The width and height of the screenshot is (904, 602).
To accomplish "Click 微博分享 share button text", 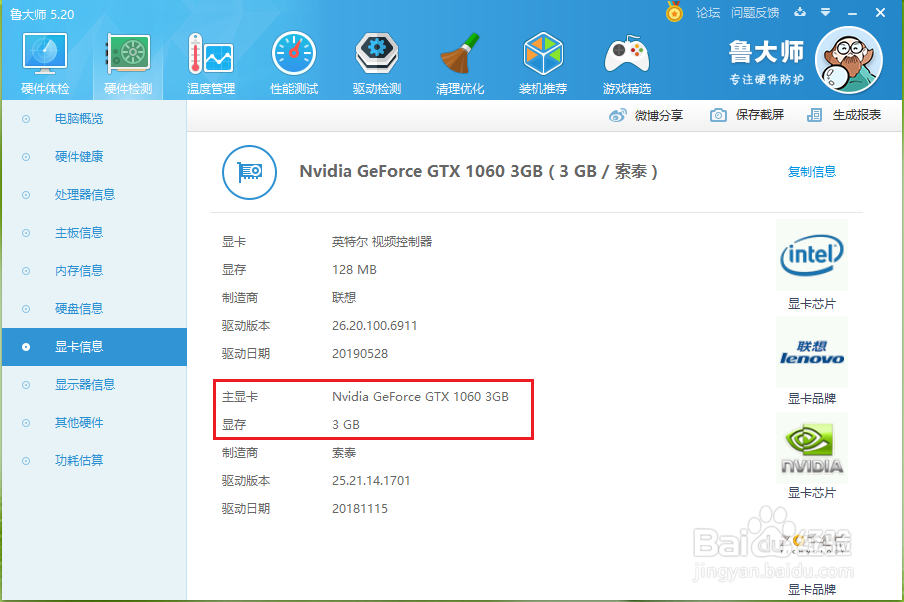I will (659, 115).
